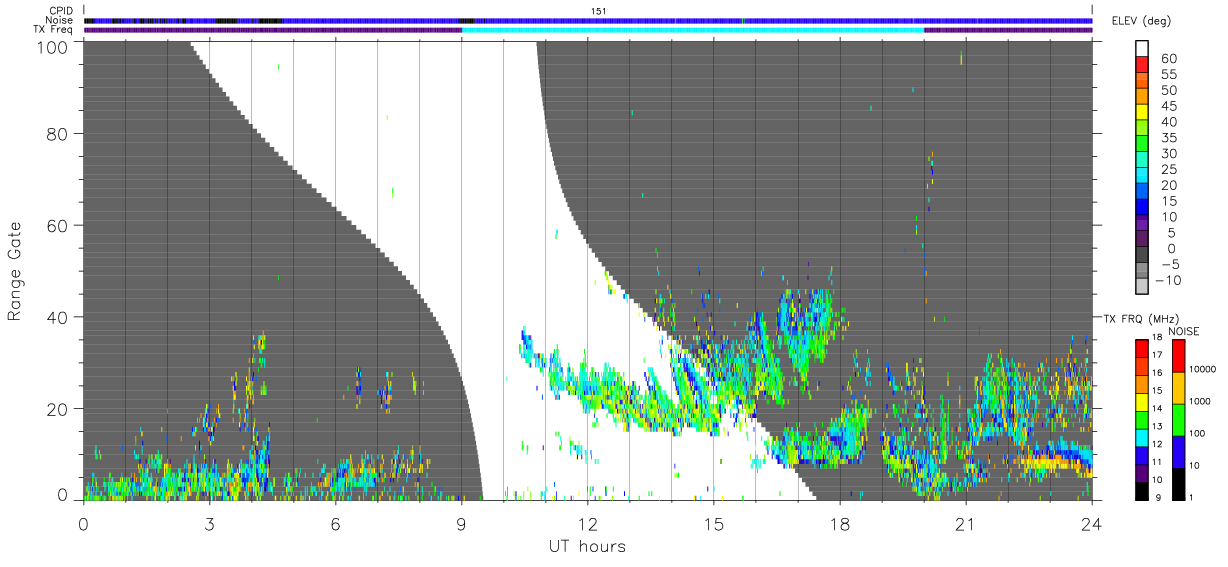The height and width of the screenshot is (567, 1228).
Task: Click the 15 label on elevation colorbar
Action: pyautogui.click(x=1172, y=201)
